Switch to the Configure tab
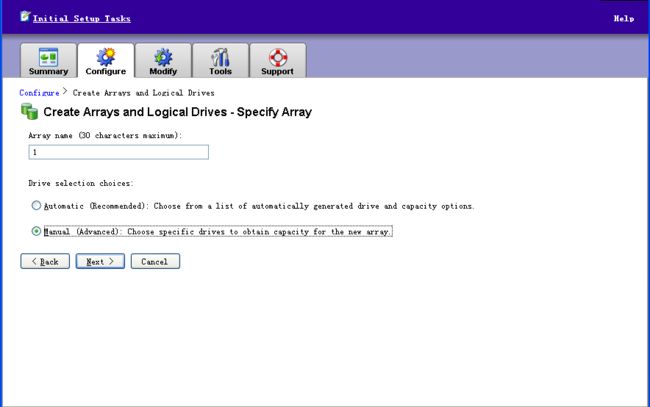The height and width of the screenshot is (407, 650). (x=106, y=61)
